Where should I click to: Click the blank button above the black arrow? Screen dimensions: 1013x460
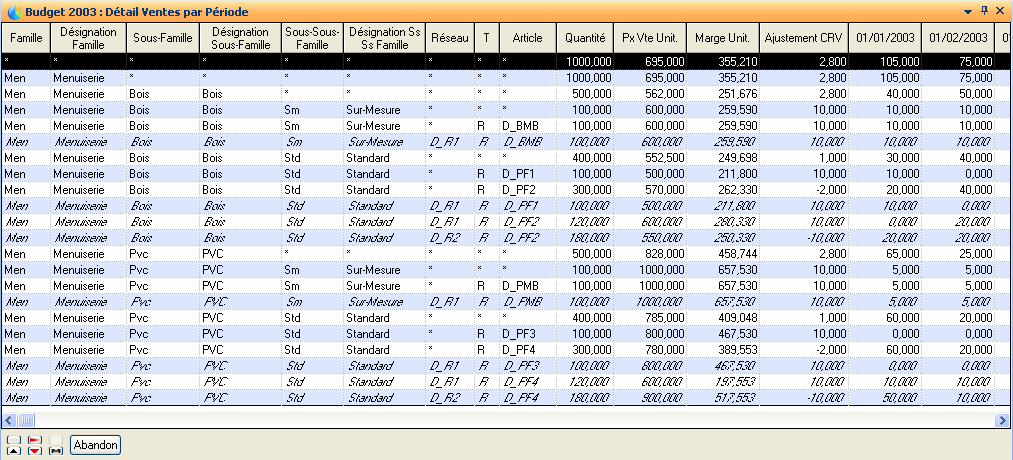coord(13,439)
